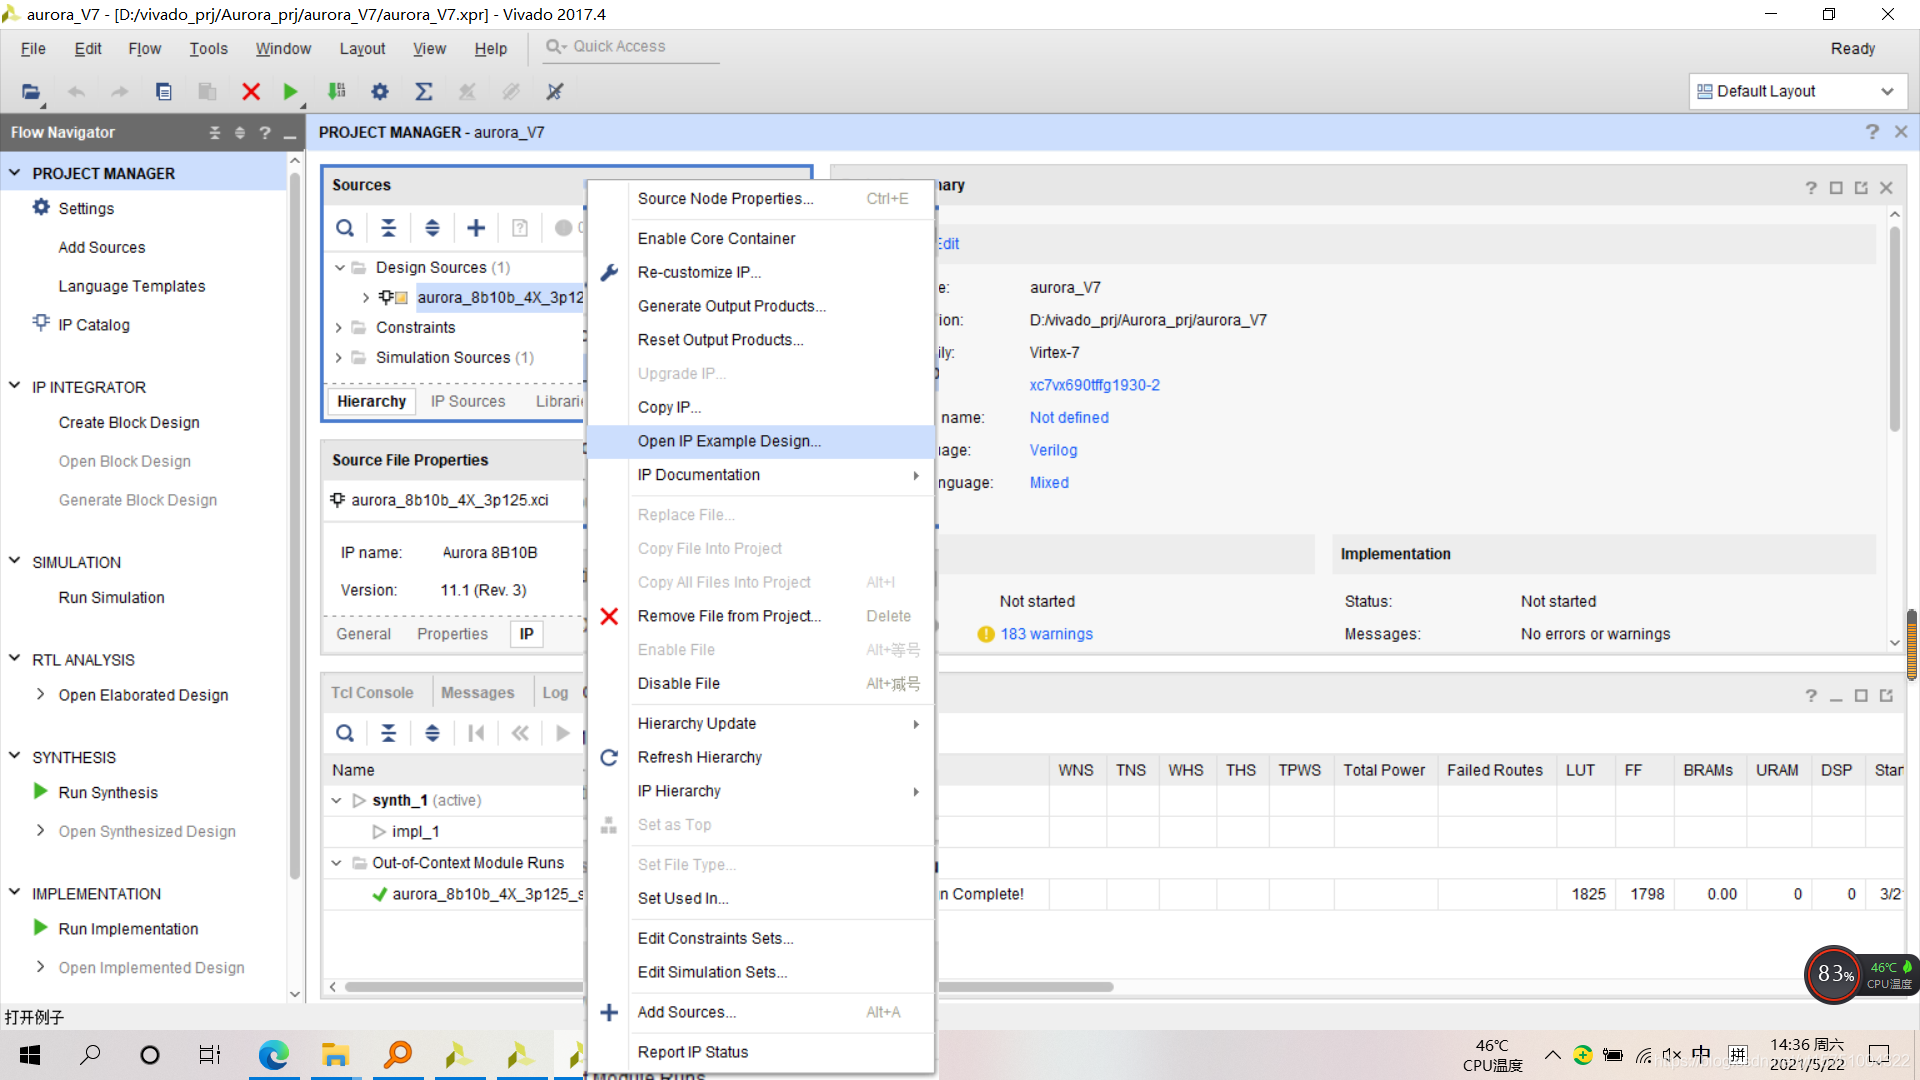Click Run Simulation

111,597
